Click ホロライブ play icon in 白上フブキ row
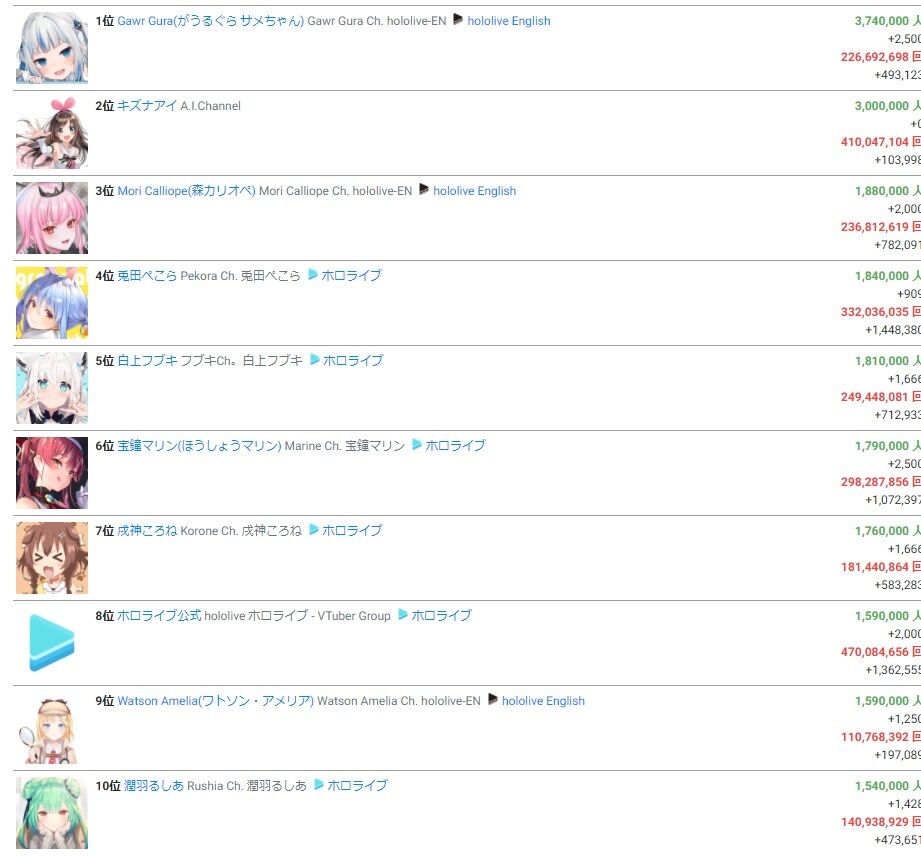This screenshot has height=856, width=921. tap(314, 360)
